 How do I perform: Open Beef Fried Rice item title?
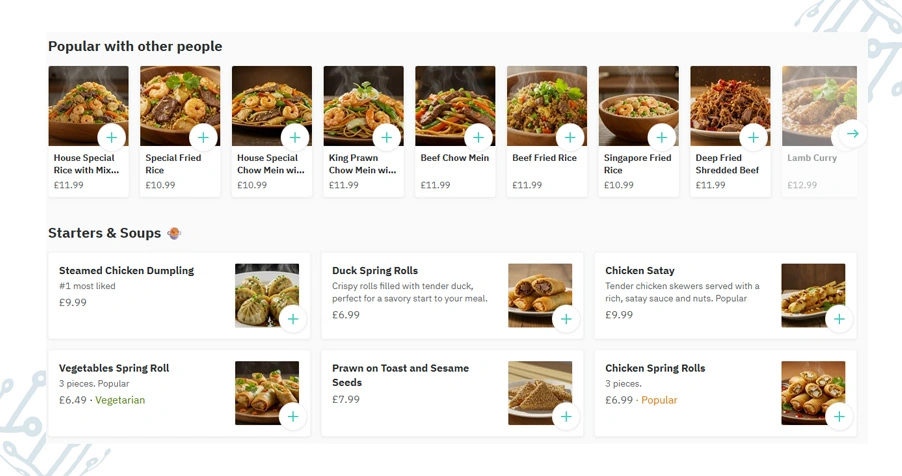[x=544, y=158]
